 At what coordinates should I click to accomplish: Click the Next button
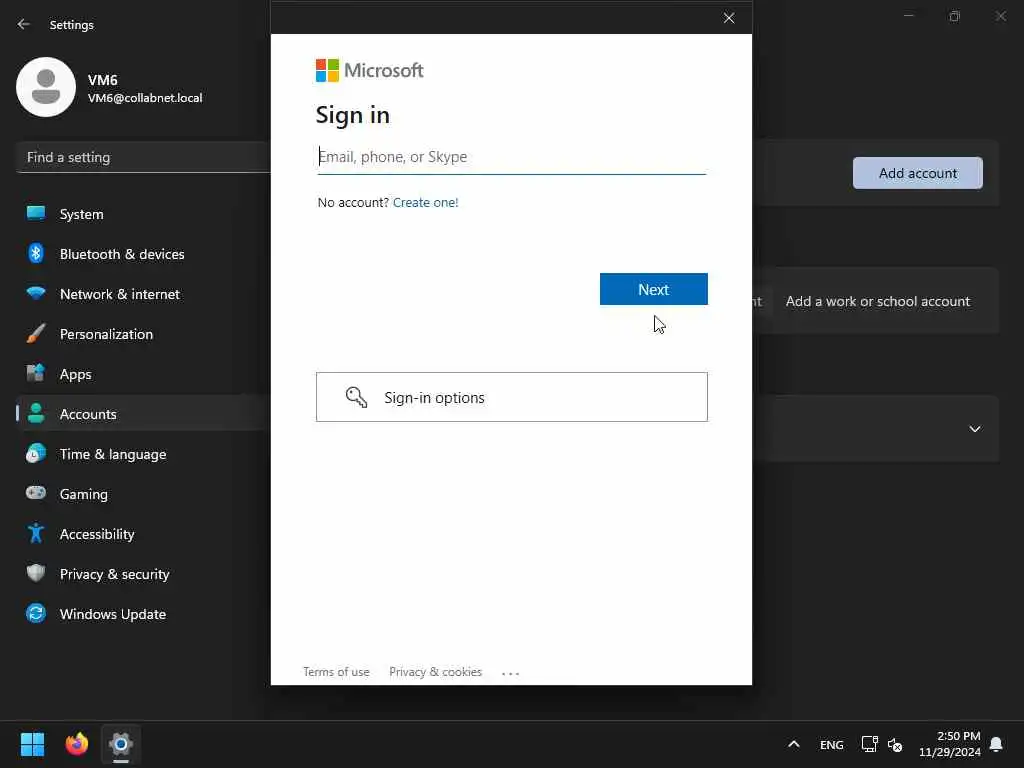coord(653,289)
